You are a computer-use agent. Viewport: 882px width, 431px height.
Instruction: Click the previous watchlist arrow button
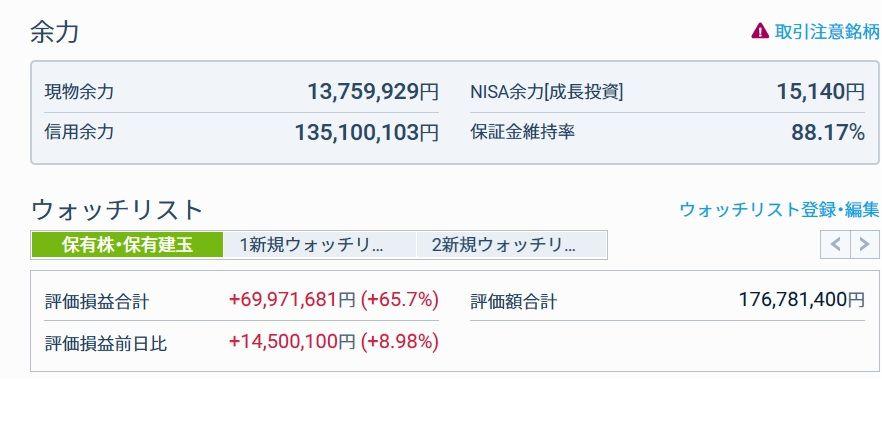[x=835, y=245]
